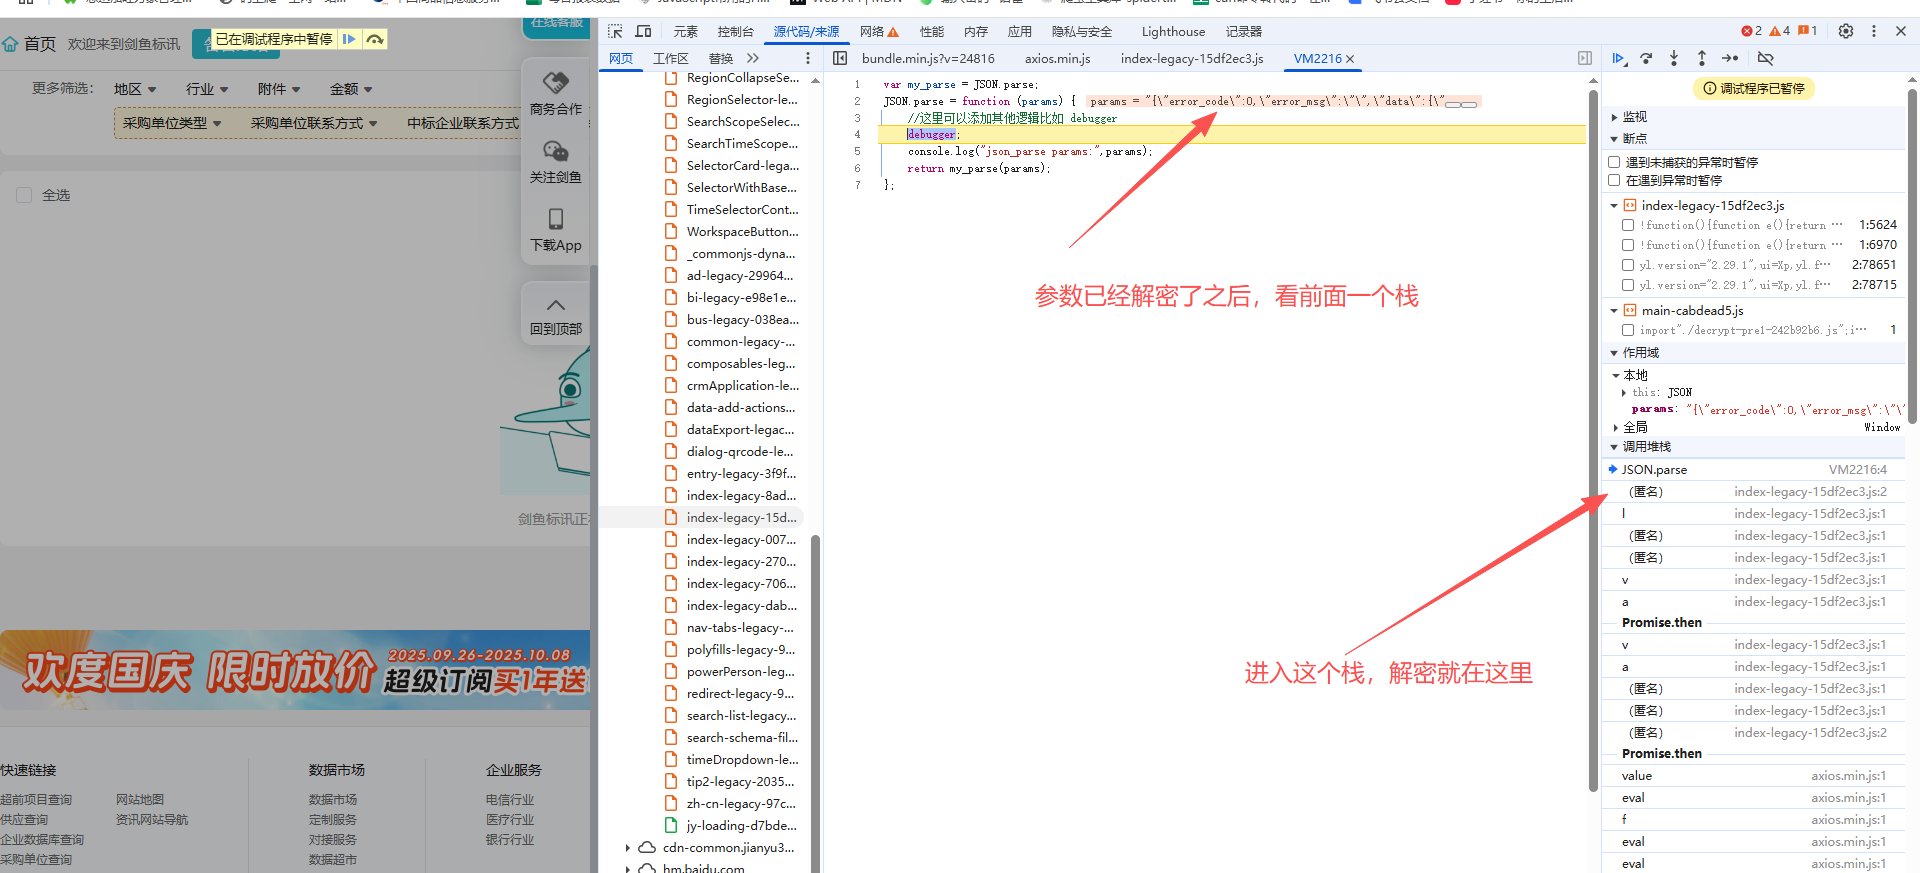Click the Step debugger button
Image resolution: width=1920 pixels, height=873 pixels.
pos(1730,58)
